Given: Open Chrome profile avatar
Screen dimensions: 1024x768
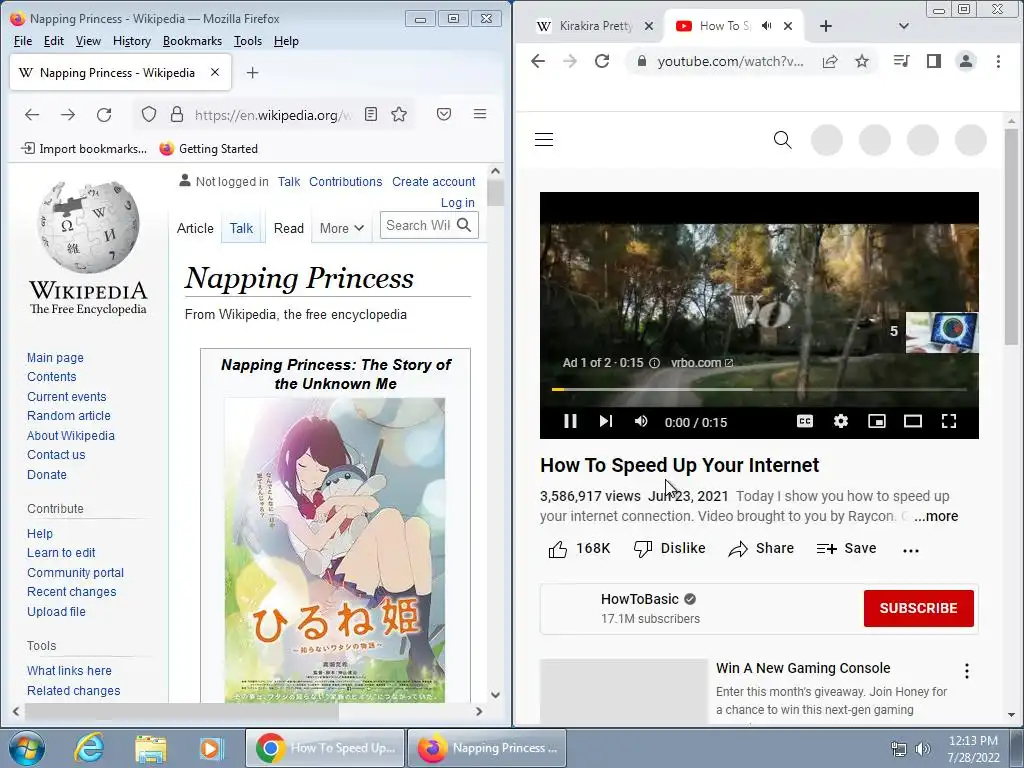Looking at the screenshot, I should point(966,61).
